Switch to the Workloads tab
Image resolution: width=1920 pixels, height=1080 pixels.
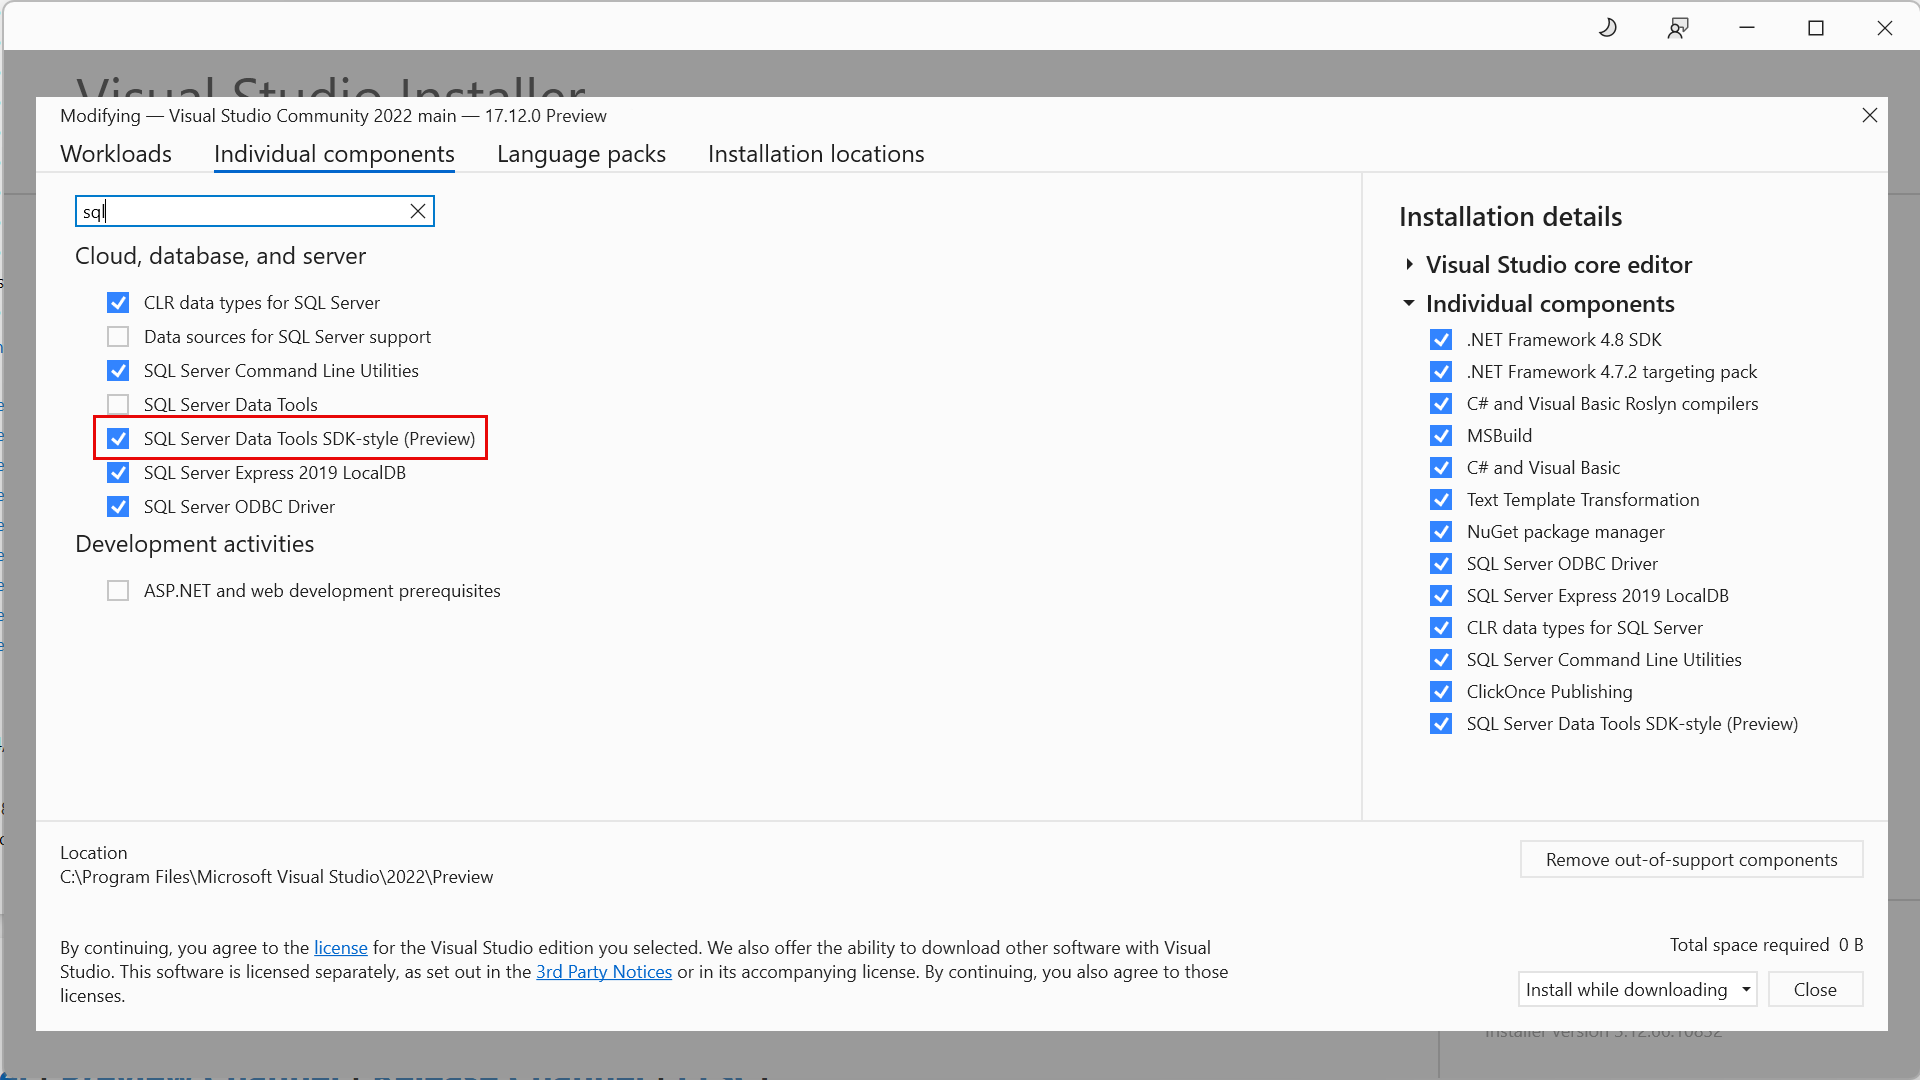tap(116, 154)
